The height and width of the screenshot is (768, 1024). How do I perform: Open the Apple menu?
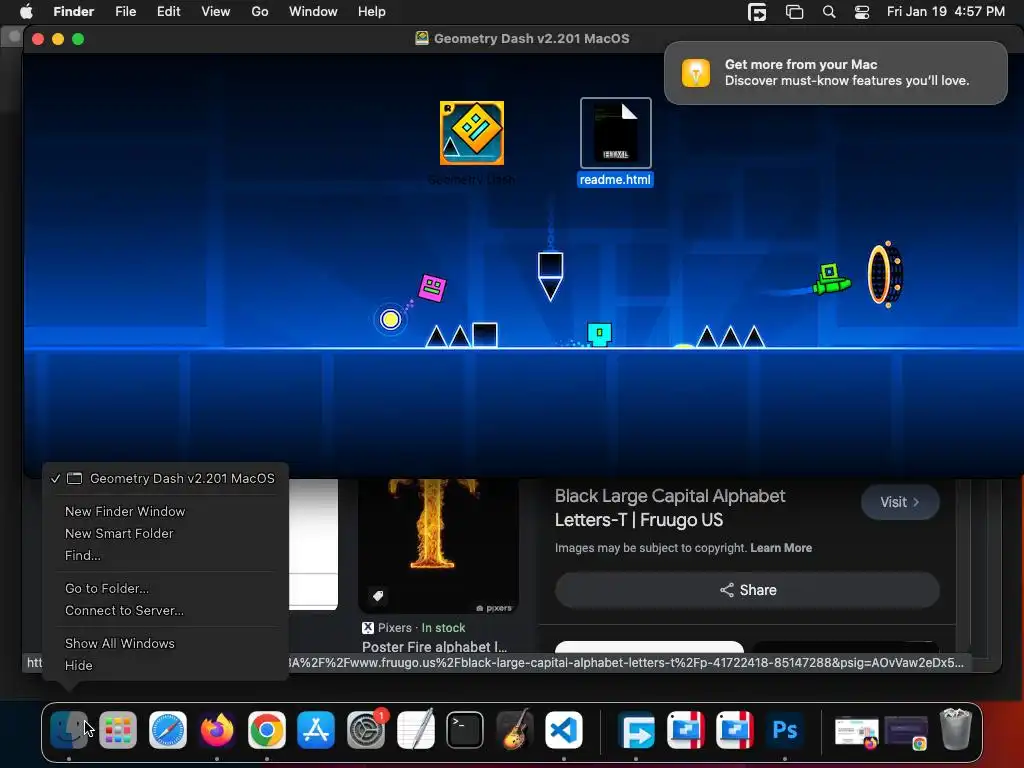point(26,12)
